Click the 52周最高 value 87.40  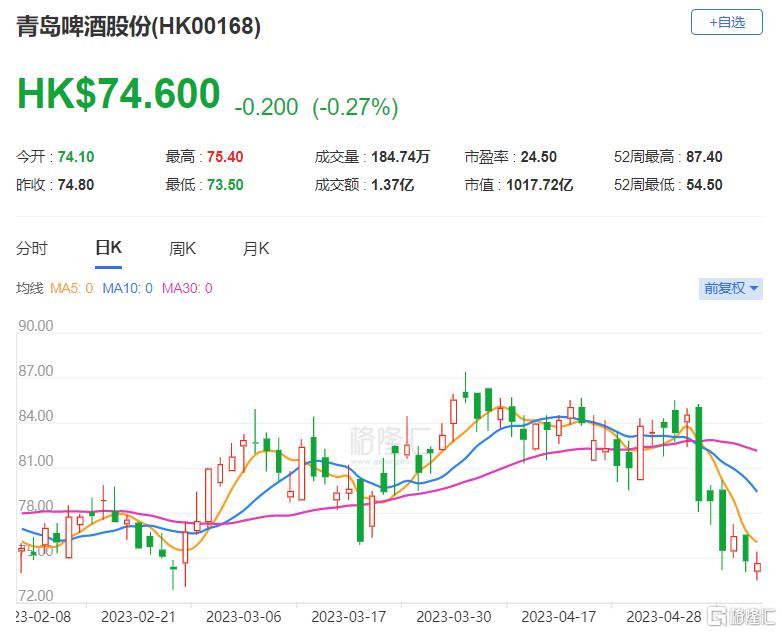pyautogui.click(x=704, y=157)
